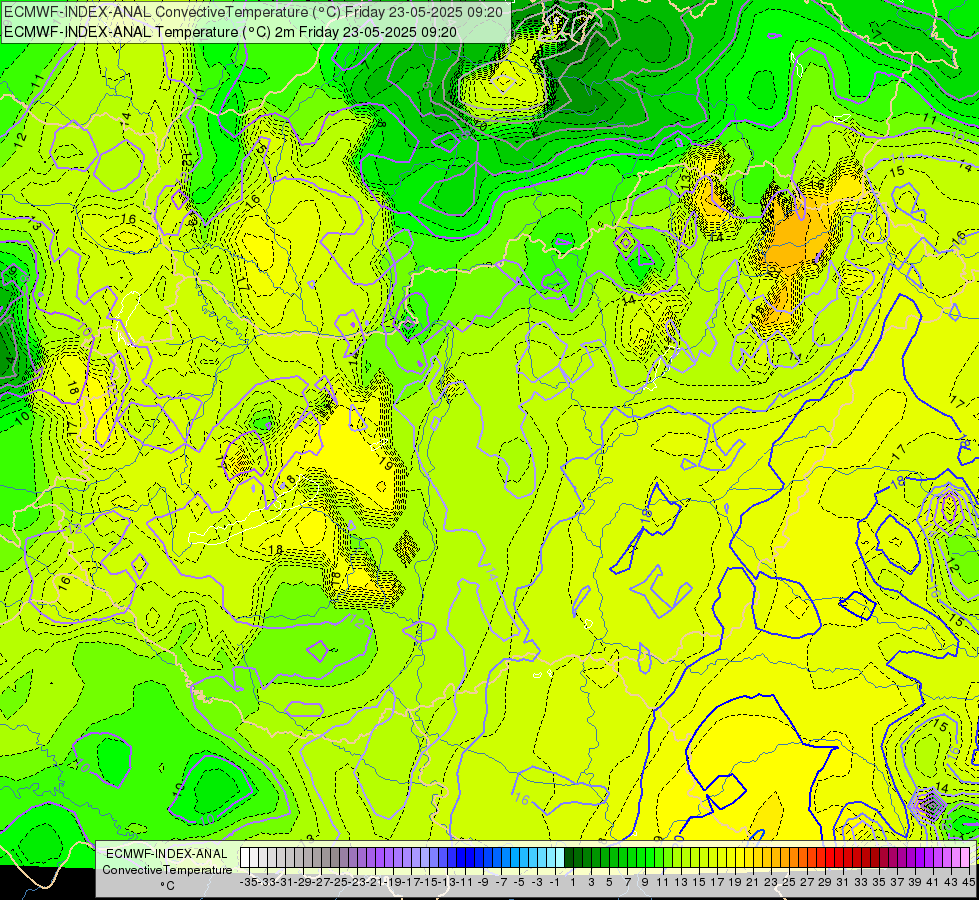Pick the purple swatch above 39

(x=911, y=858)
